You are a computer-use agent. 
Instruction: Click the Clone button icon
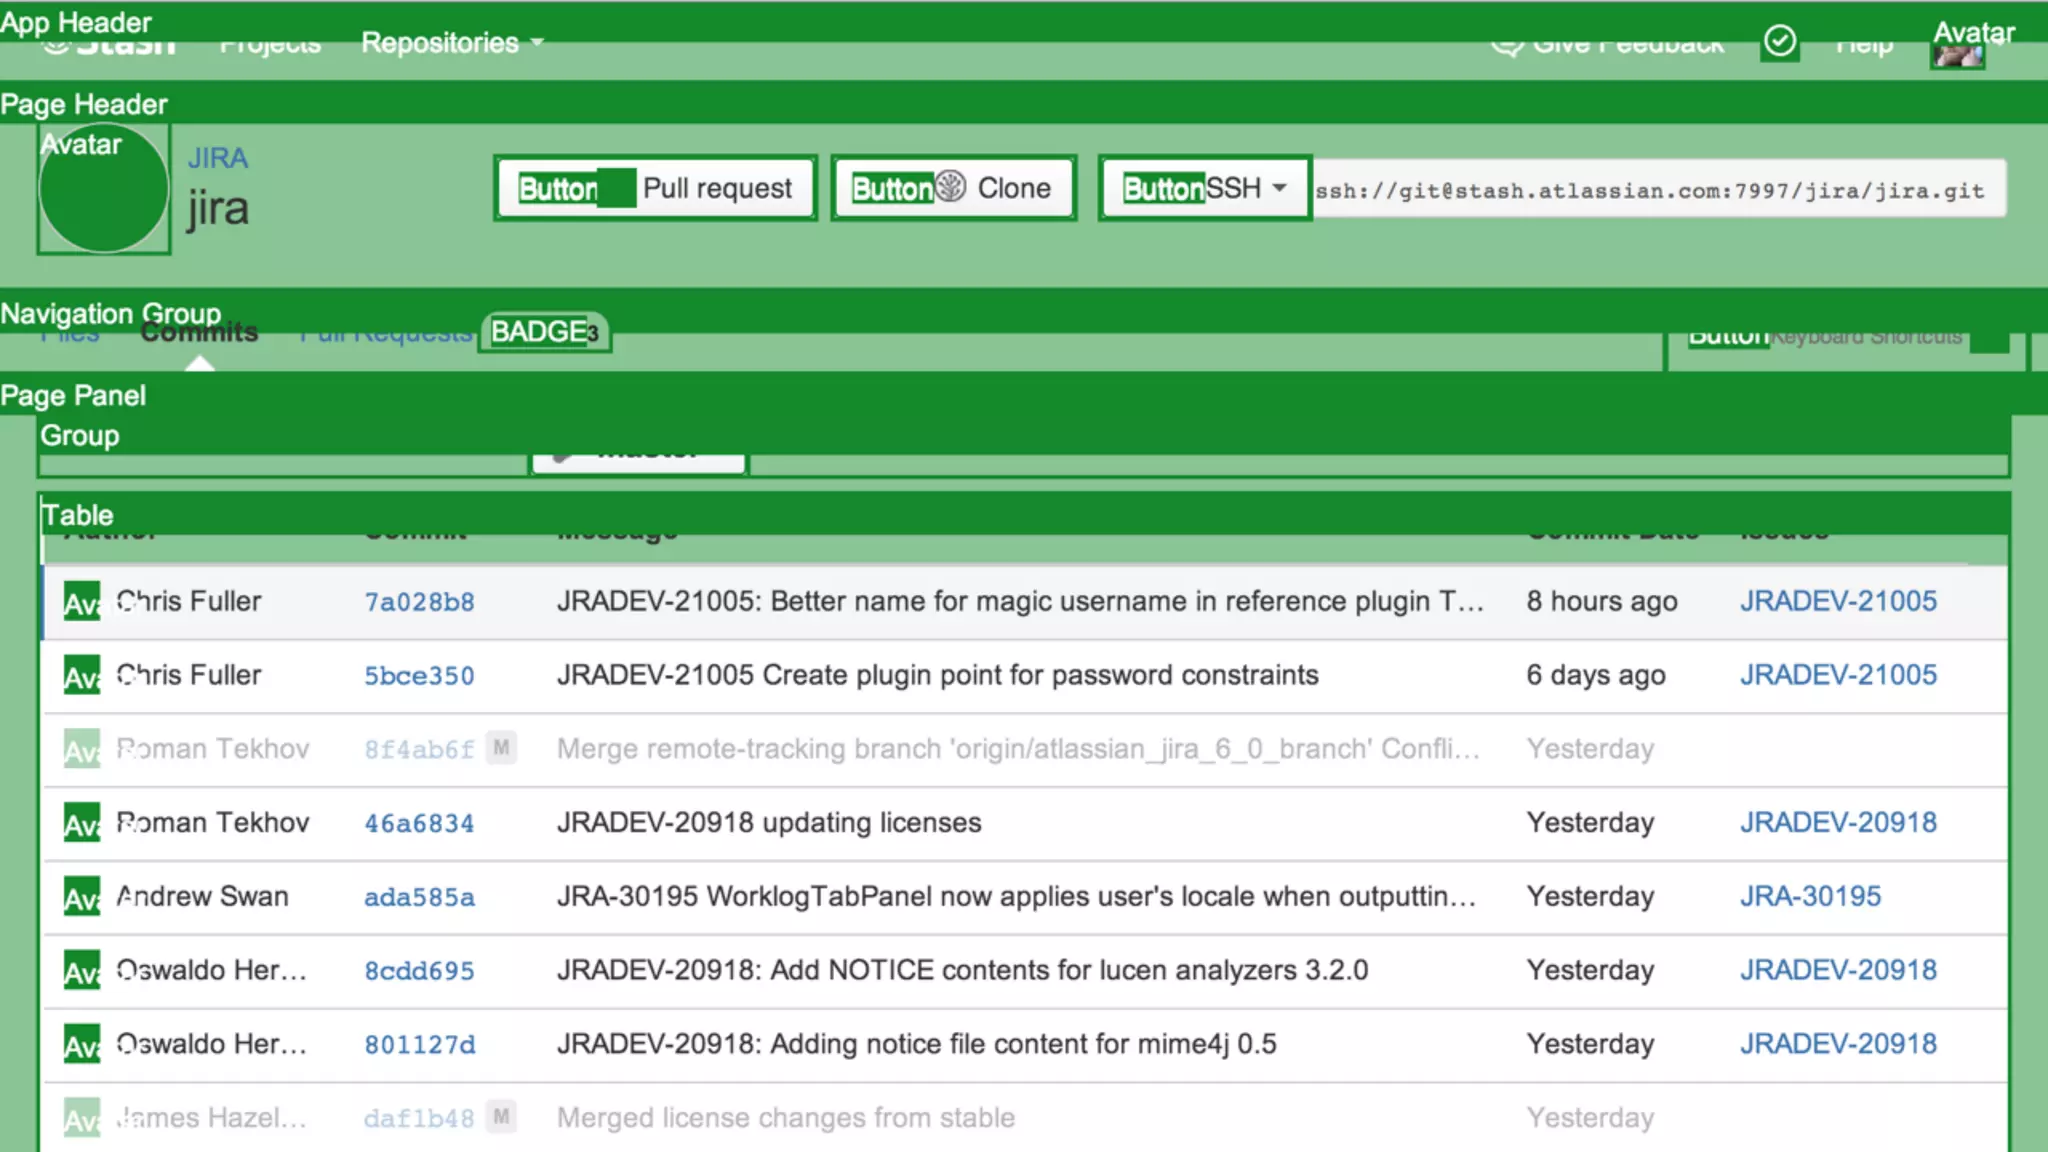click(950, 186)
